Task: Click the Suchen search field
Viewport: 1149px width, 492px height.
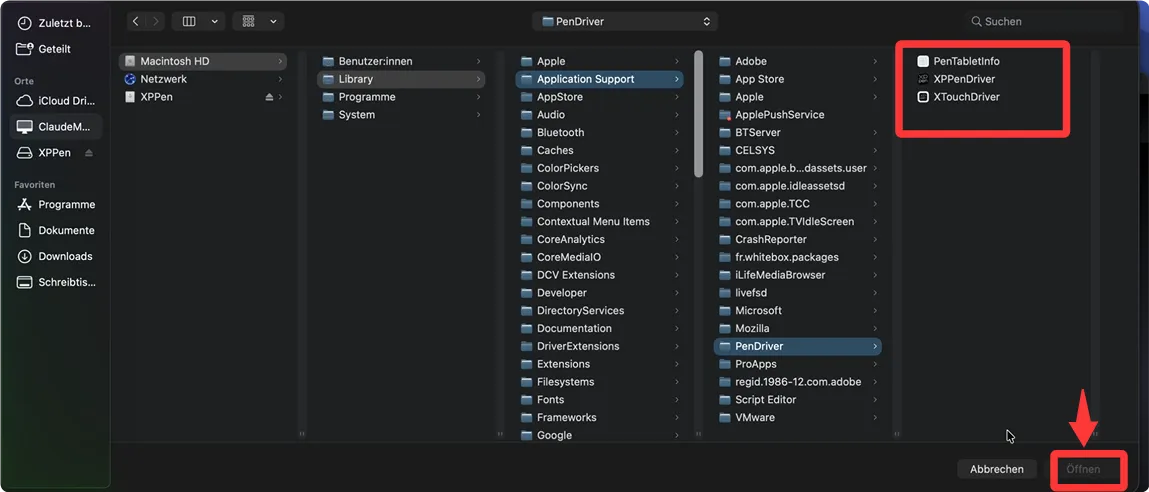Action: click(1044, 21)
